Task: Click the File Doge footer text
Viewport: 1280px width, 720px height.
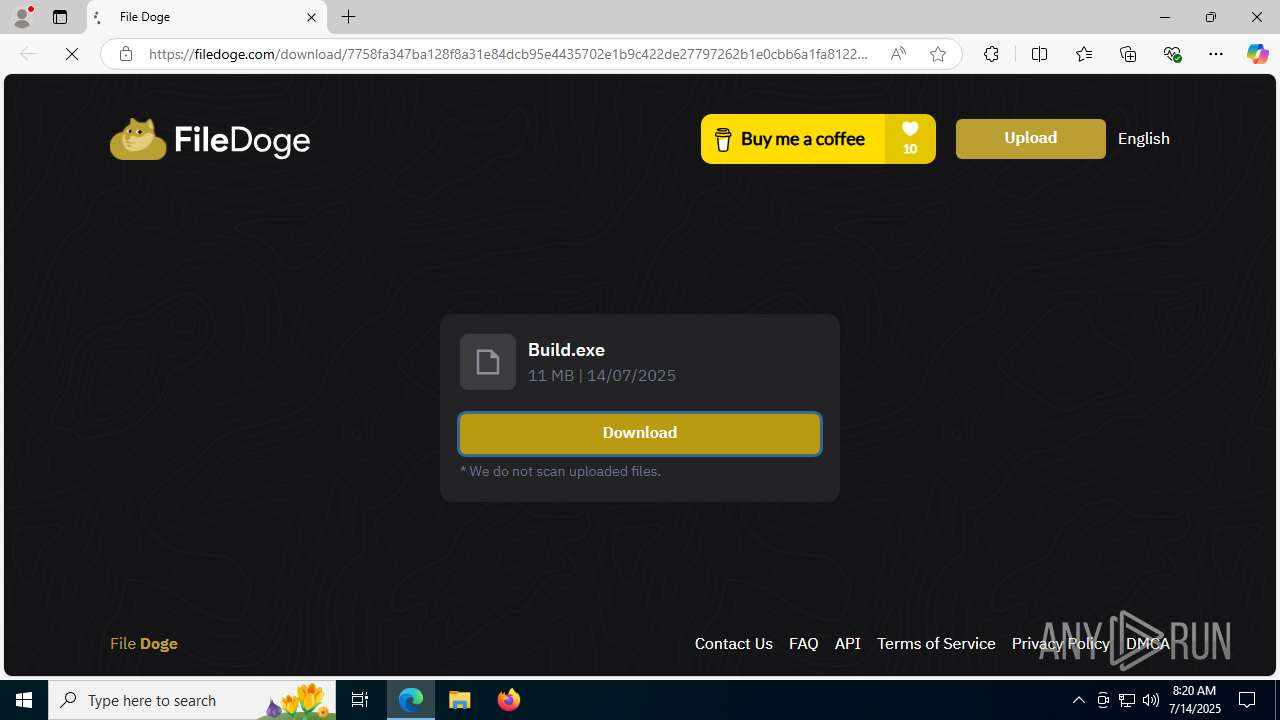Action: (144, 644)
